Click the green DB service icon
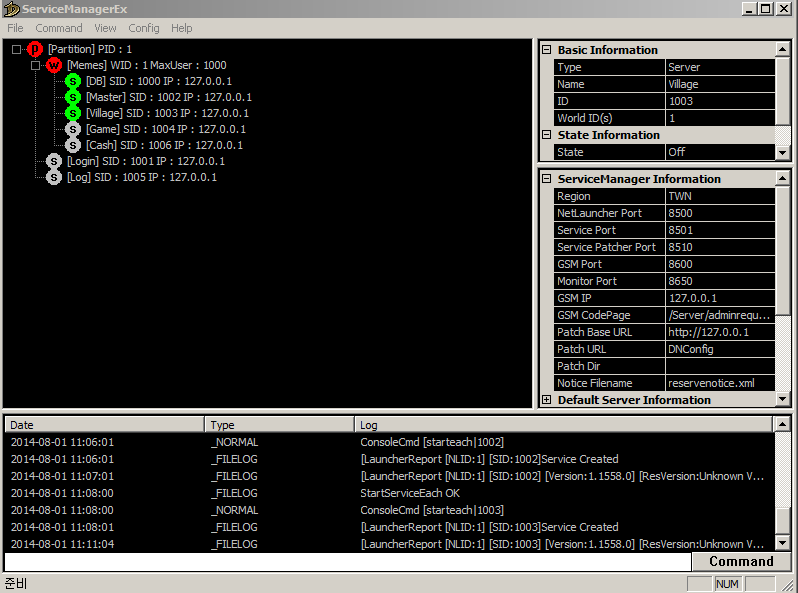The height and width of the screenshot is (593, 798). [73, 81]
